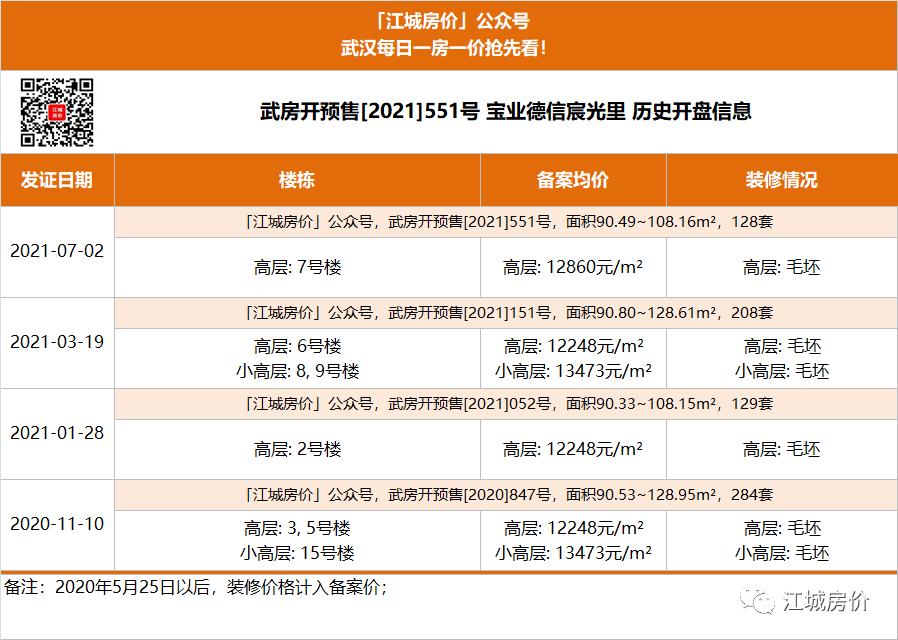Image resolution: width=898 pixels, height=640 pixels.
Task: Click the 江城房价 logo at bottom right
Action: click(x=806, y=602)
